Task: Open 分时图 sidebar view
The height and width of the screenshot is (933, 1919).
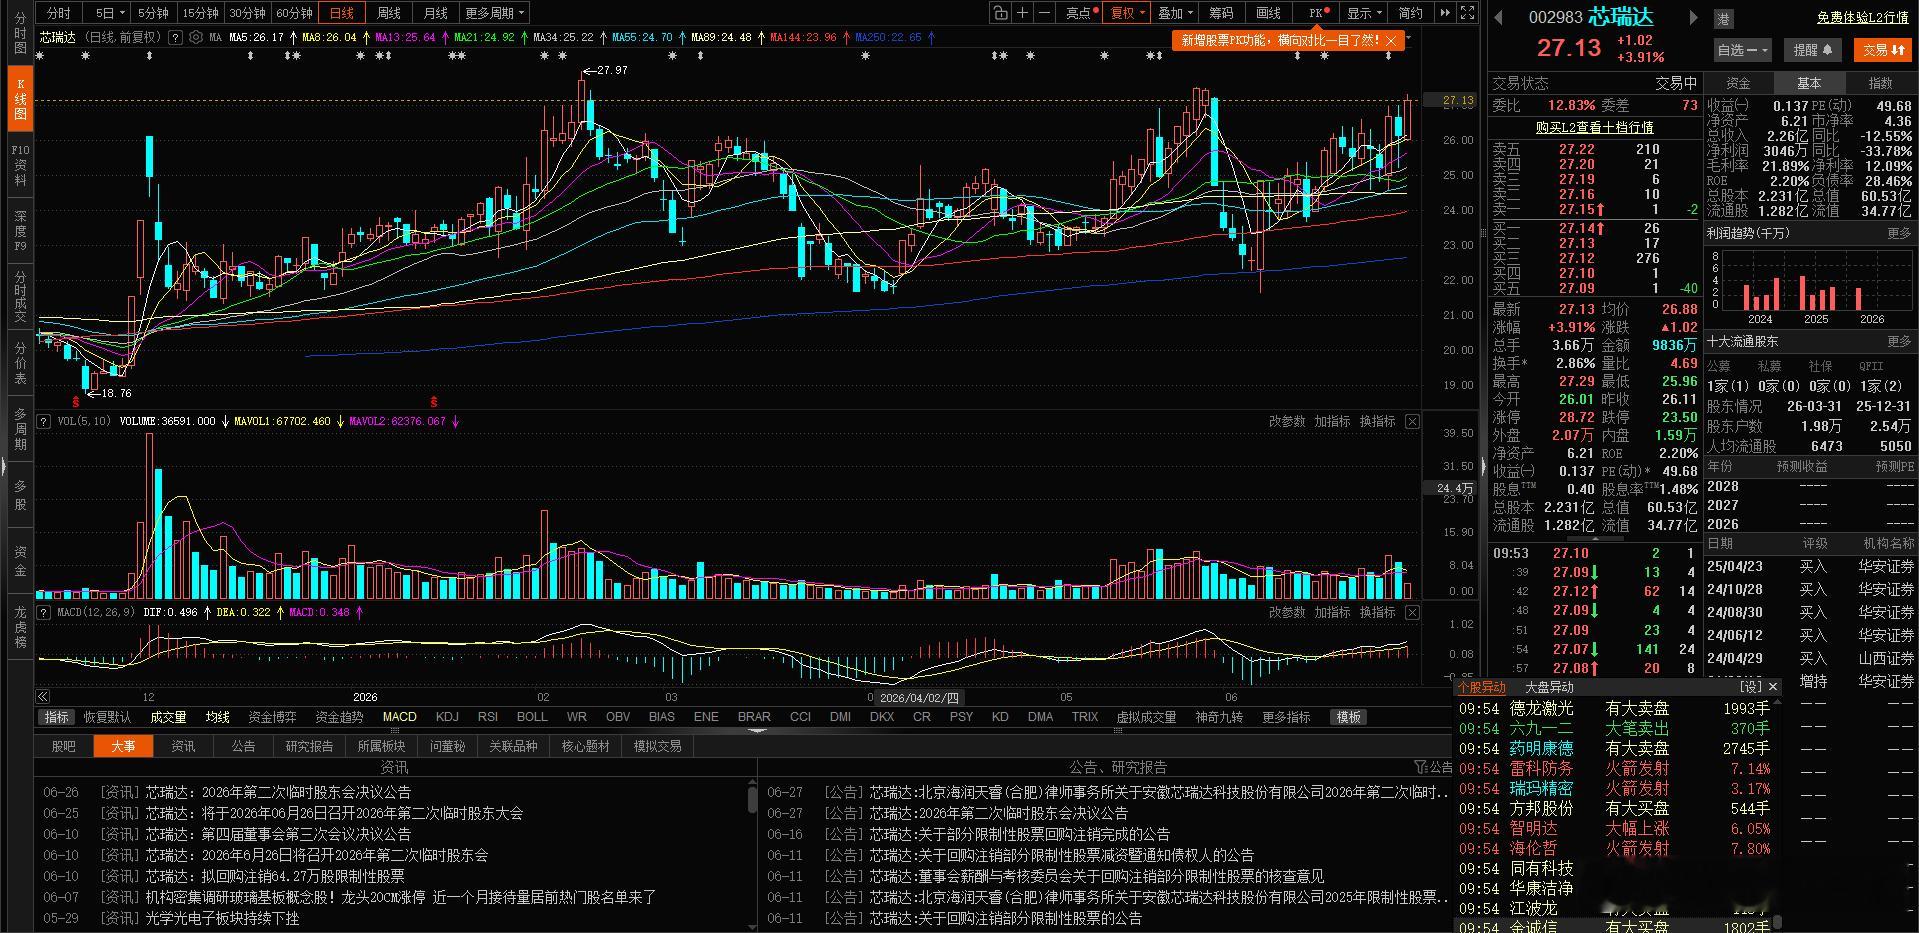Action: (x=20, y=34)
